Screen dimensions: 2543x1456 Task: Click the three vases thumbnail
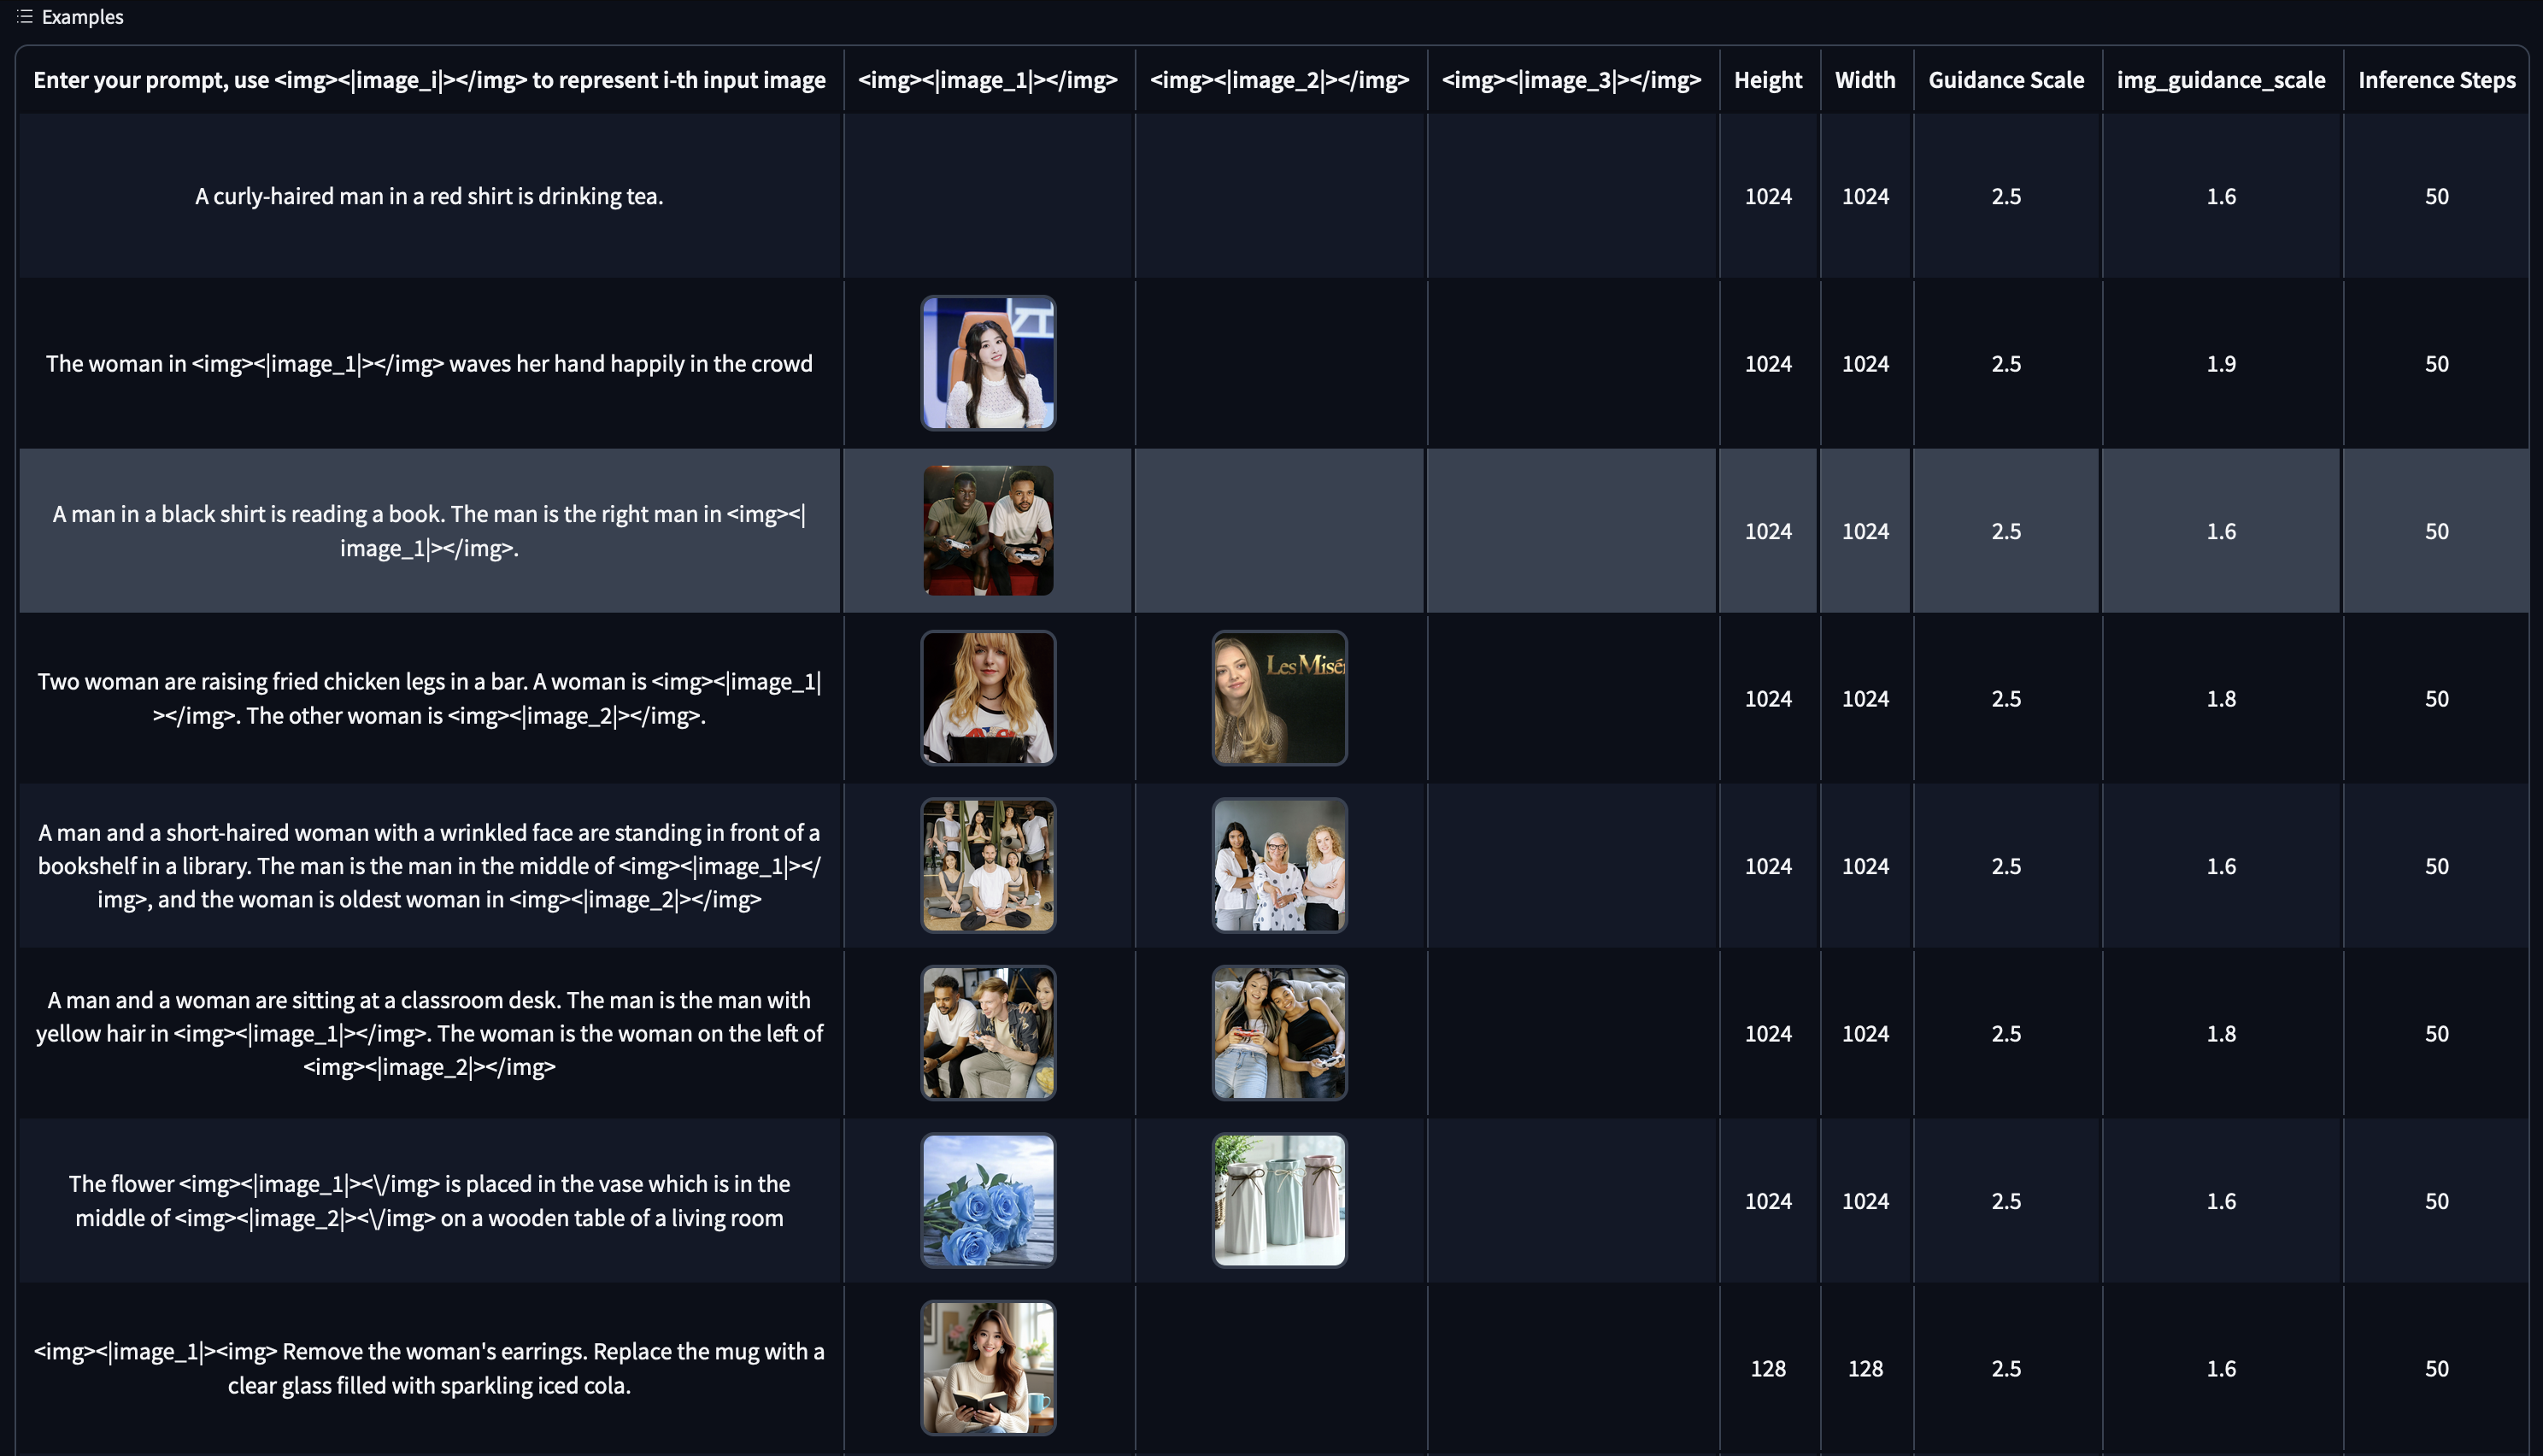point(1279,1200)
